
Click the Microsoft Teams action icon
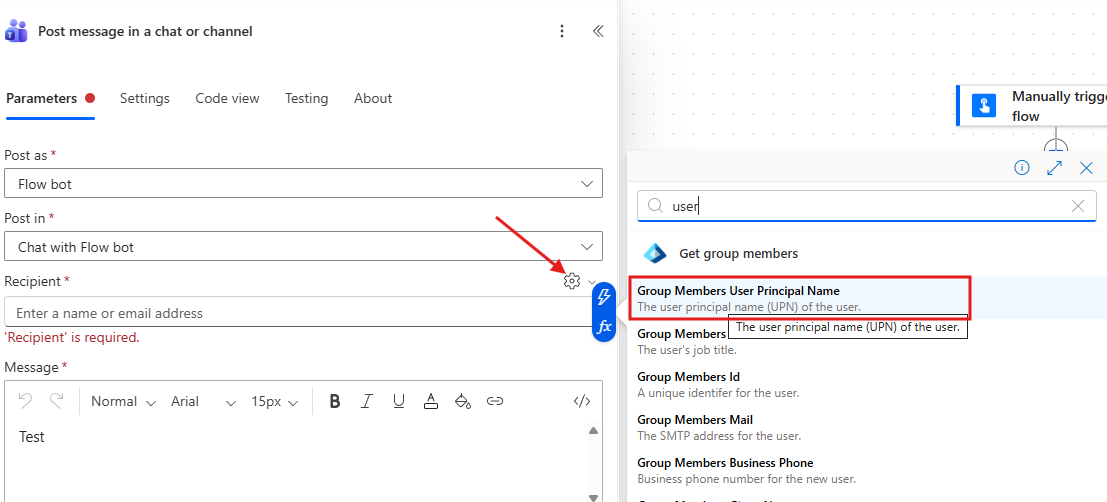tap(16, 31)
